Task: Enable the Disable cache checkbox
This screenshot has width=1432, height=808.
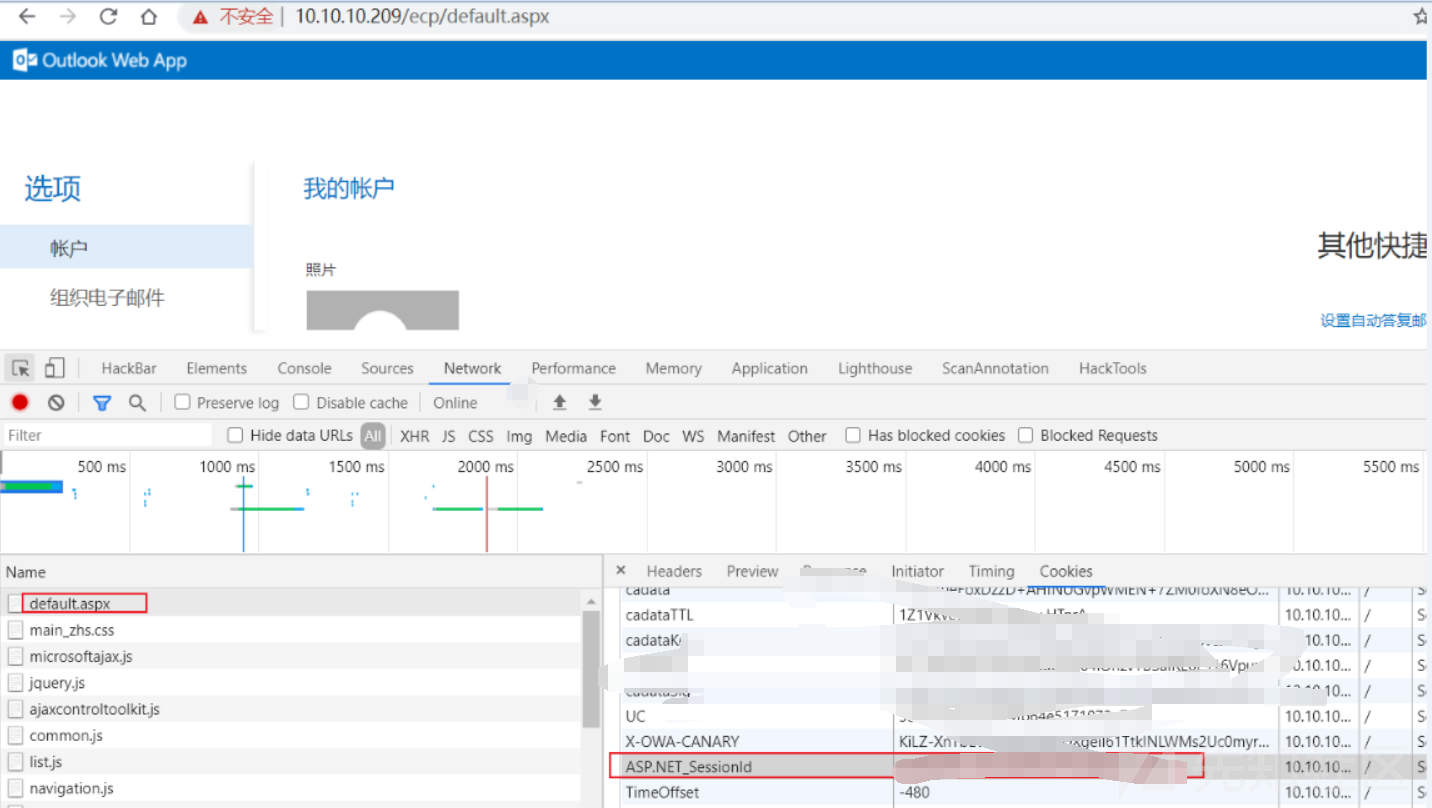Action: click(301, 402)
